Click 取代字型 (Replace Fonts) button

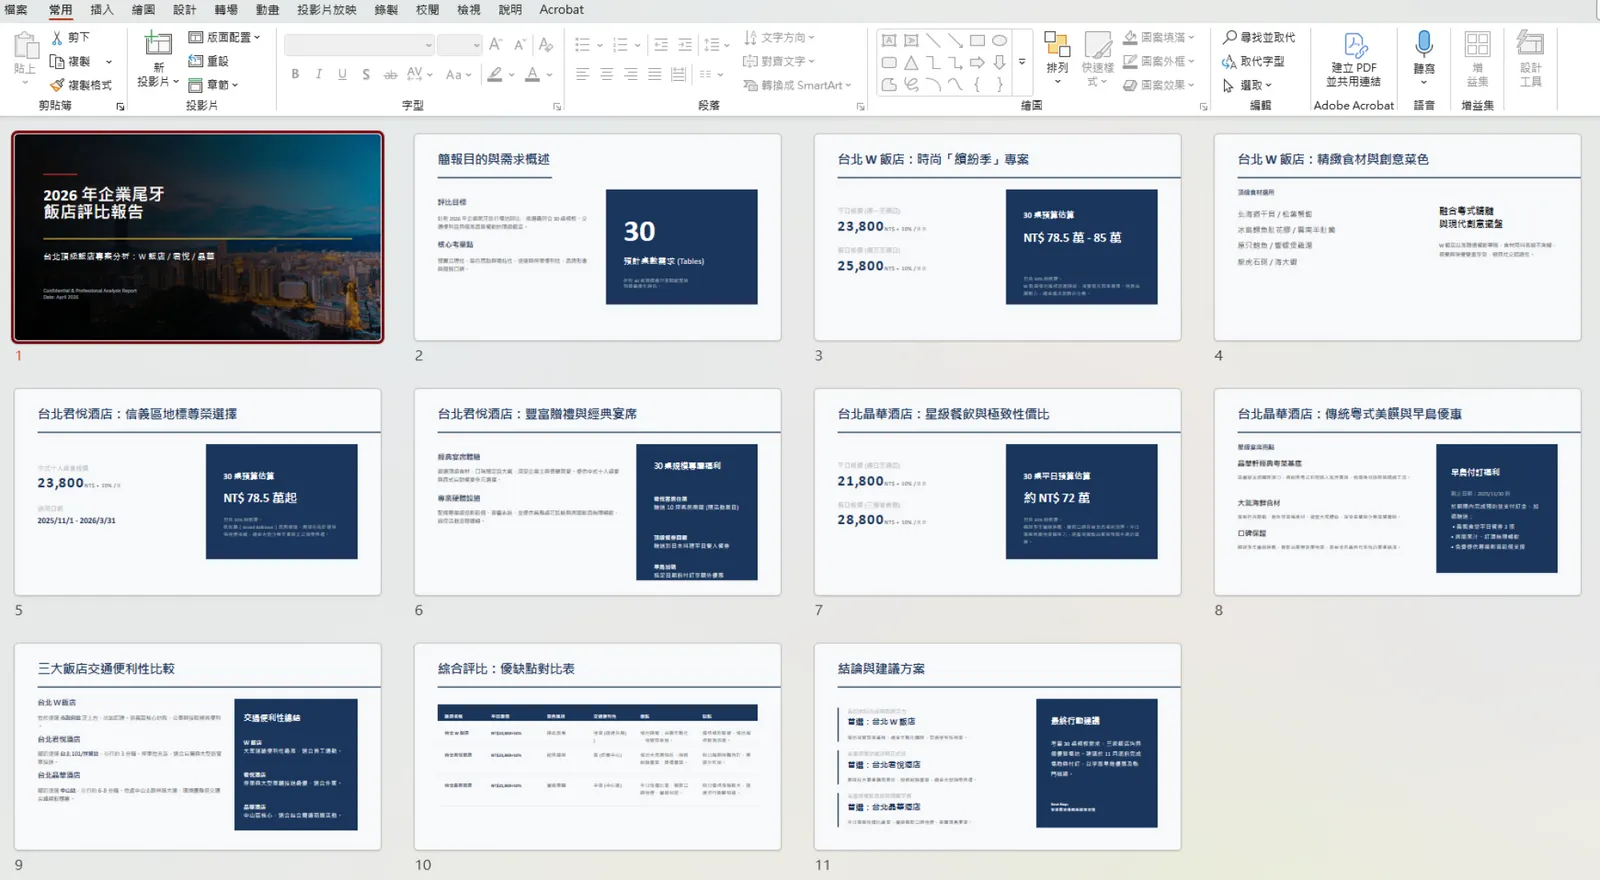pos(1253,61)
